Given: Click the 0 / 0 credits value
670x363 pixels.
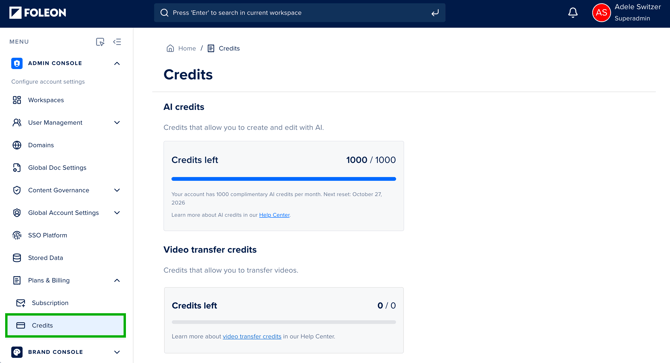Looking at the screenshot, I should (386, 306).
